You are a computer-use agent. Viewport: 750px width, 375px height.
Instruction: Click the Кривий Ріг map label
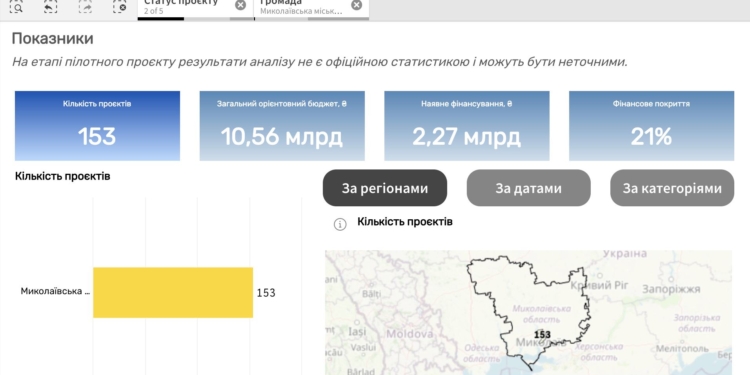tap(600, 286)
